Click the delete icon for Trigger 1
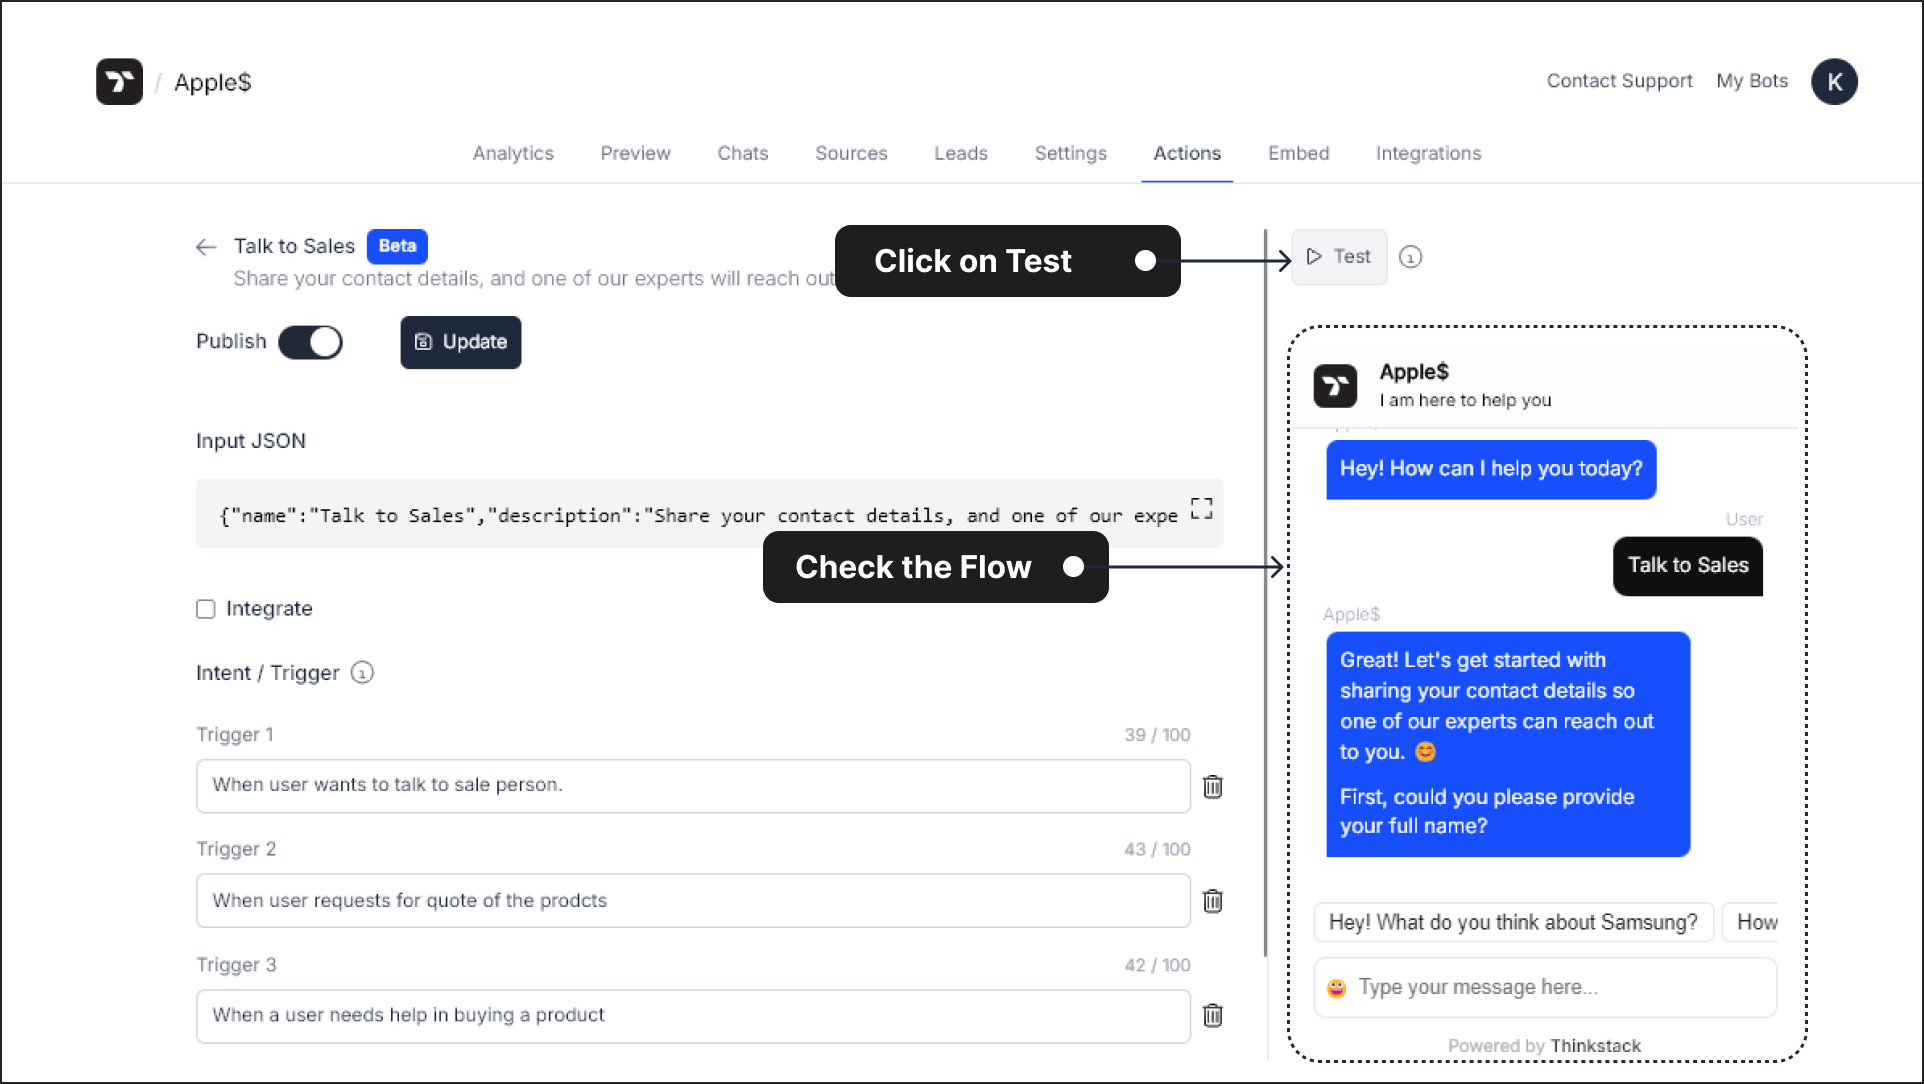This screenshot has width=1924, height=1084. [x=1213, y=785]
